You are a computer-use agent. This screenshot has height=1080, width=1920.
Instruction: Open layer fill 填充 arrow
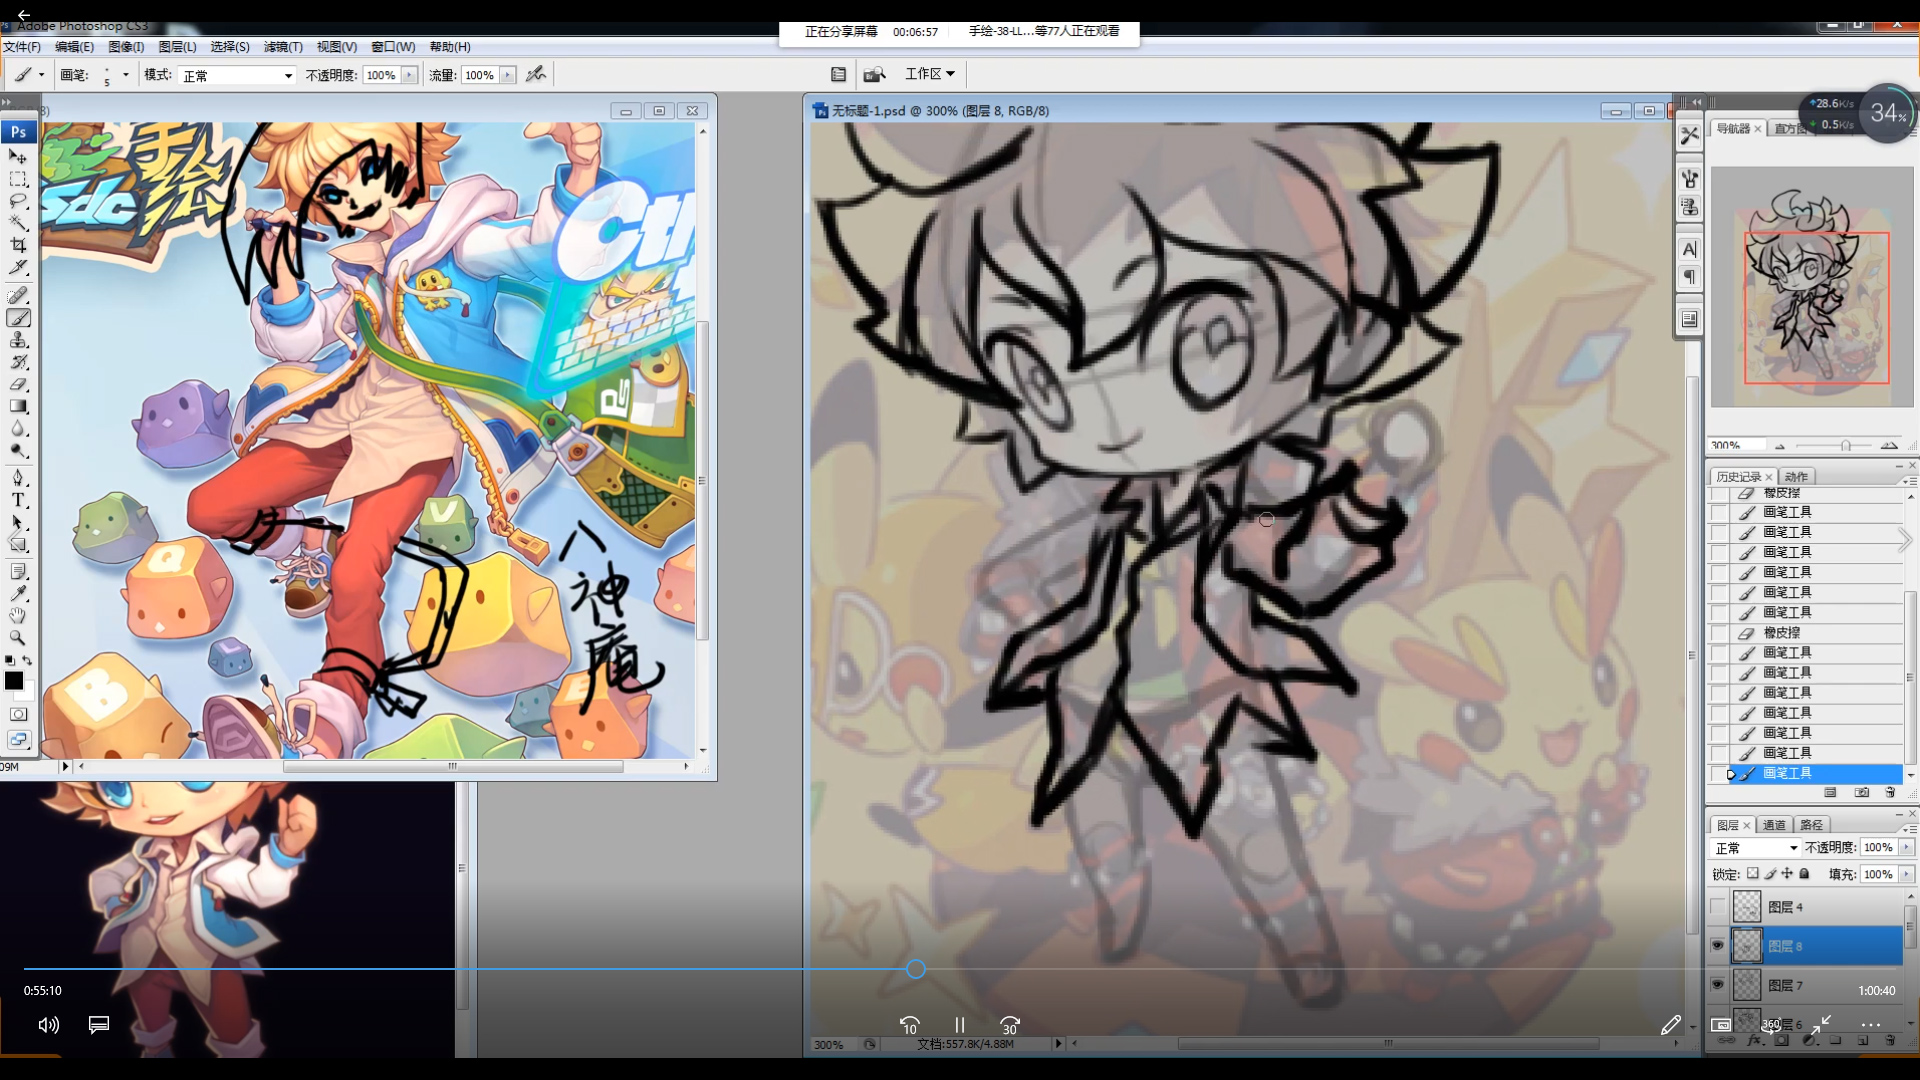(x=1906, y=874)
